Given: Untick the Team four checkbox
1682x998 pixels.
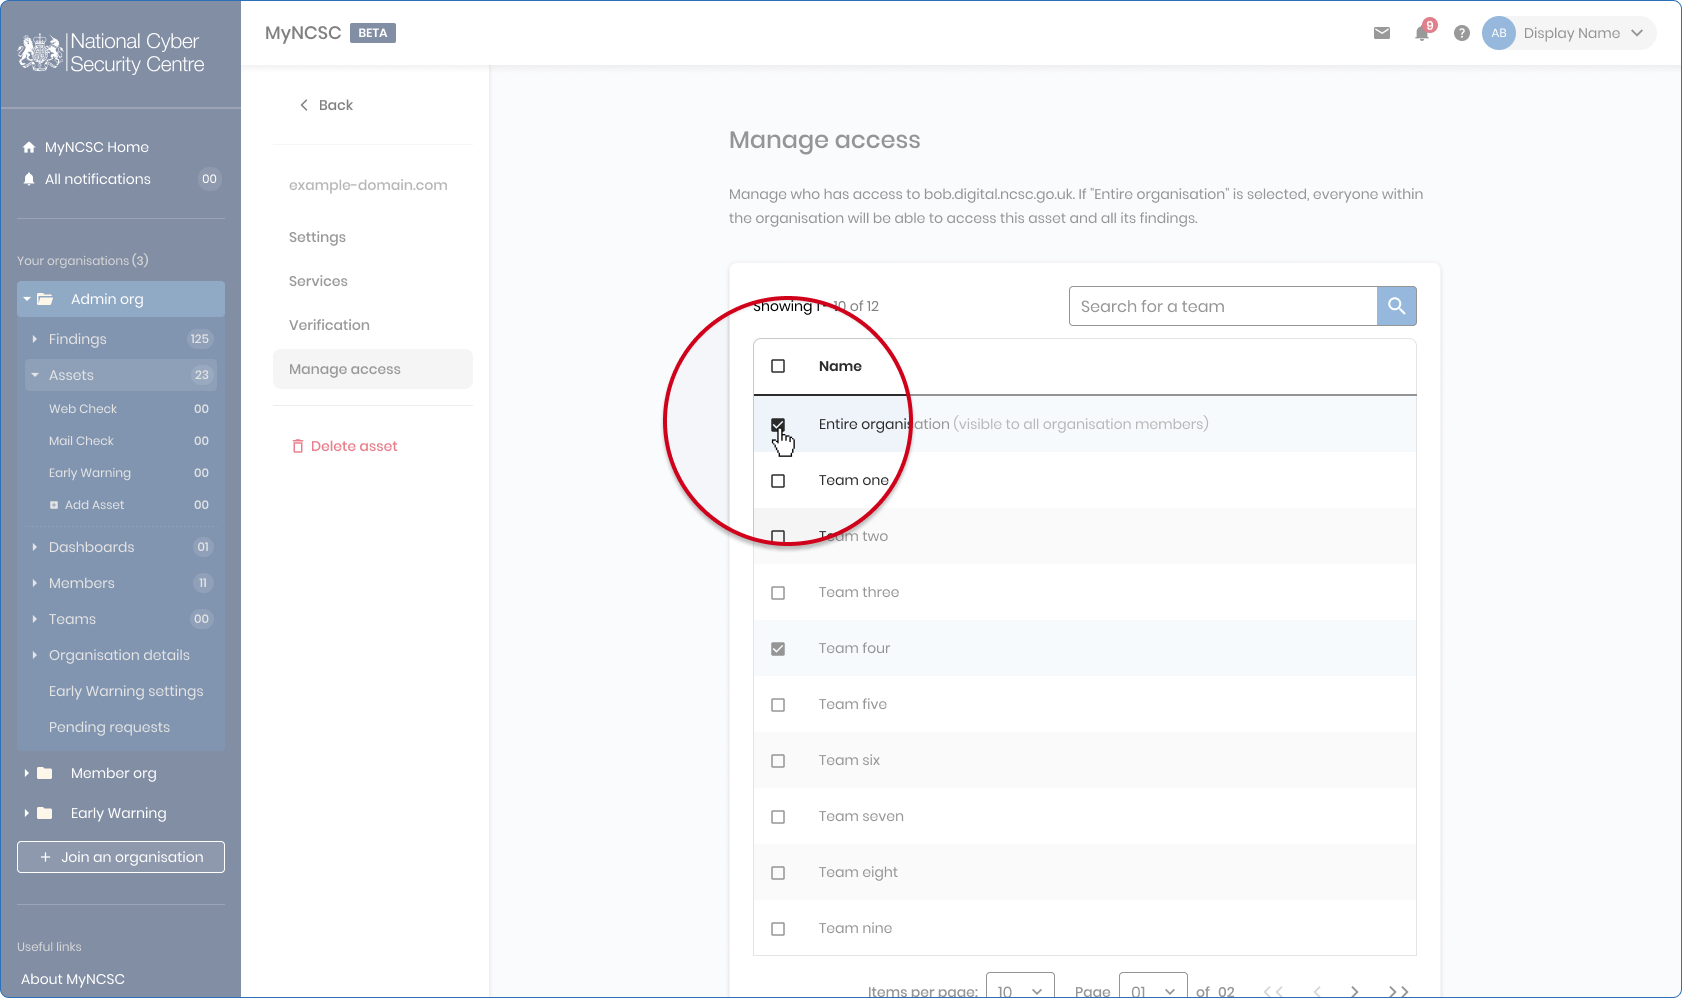Looking at the screenshot, I should coord(778,649).
